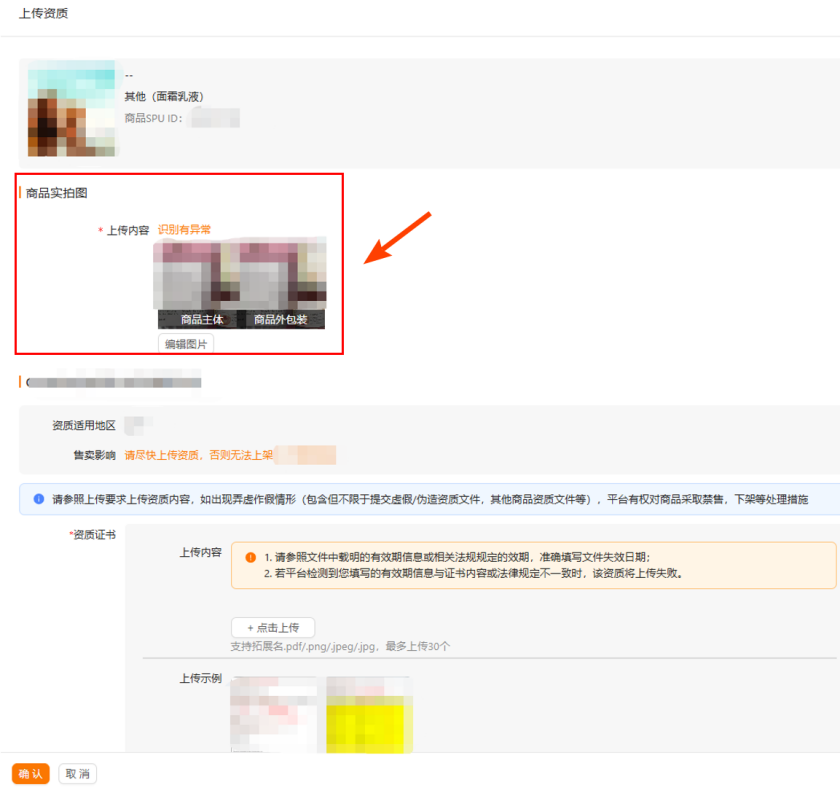Open the yellow 上传示例 example image
The image size is (840, 790).
368,713
